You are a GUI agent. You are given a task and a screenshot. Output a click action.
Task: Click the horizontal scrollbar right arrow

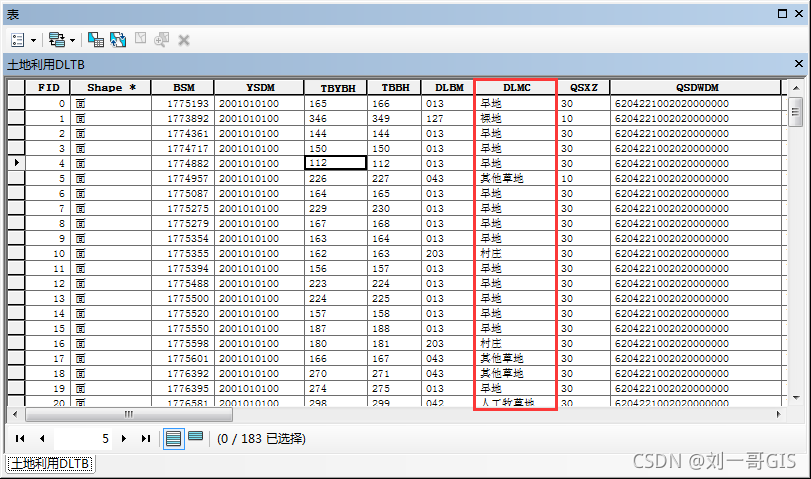tap(778, 414)
